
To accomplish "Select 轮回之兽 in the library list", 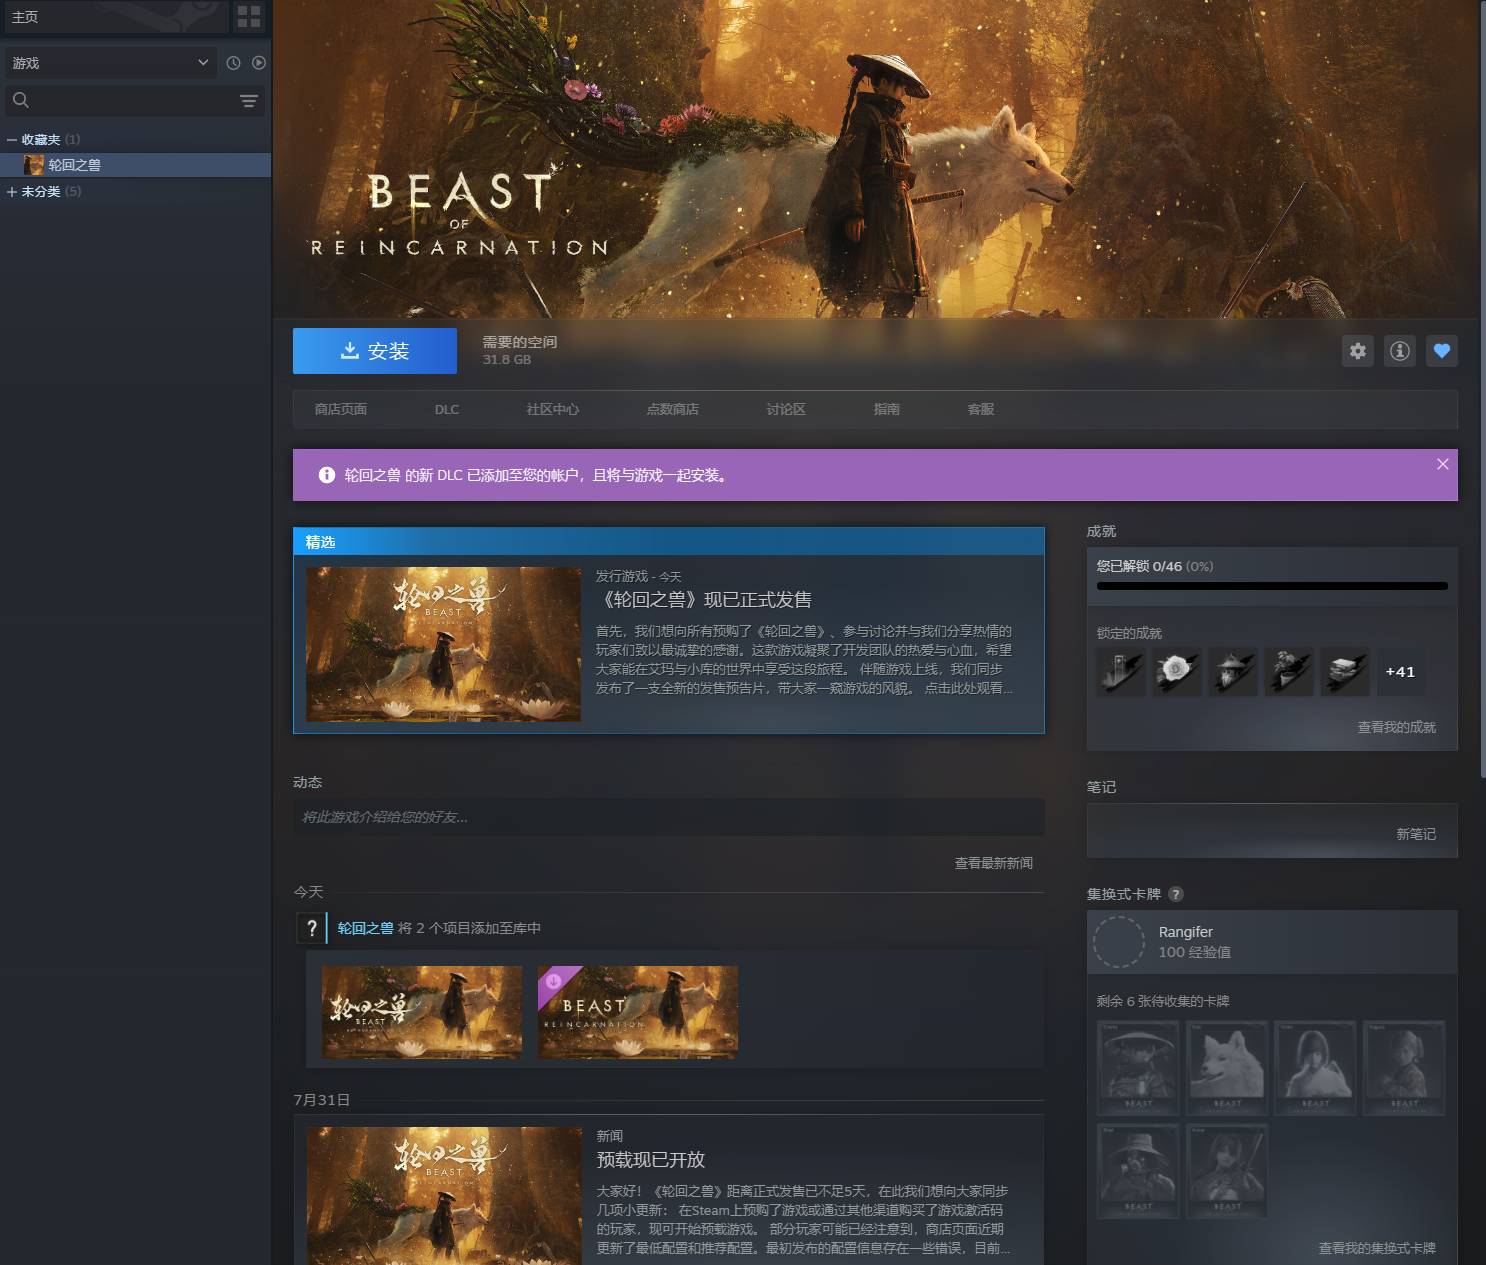I will [x=136, y=165].
